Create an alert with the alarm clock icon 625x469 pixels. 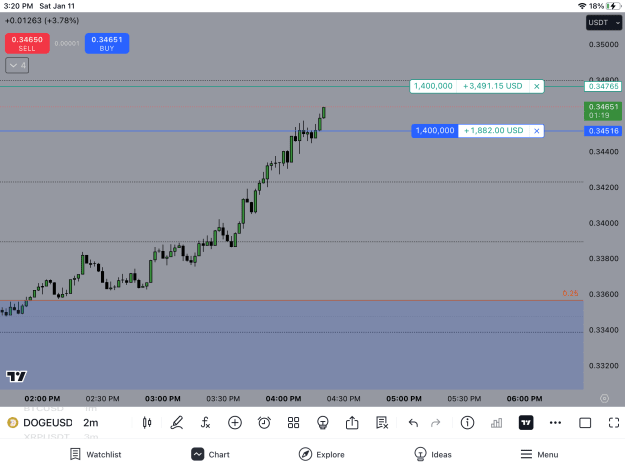[264, 423]
